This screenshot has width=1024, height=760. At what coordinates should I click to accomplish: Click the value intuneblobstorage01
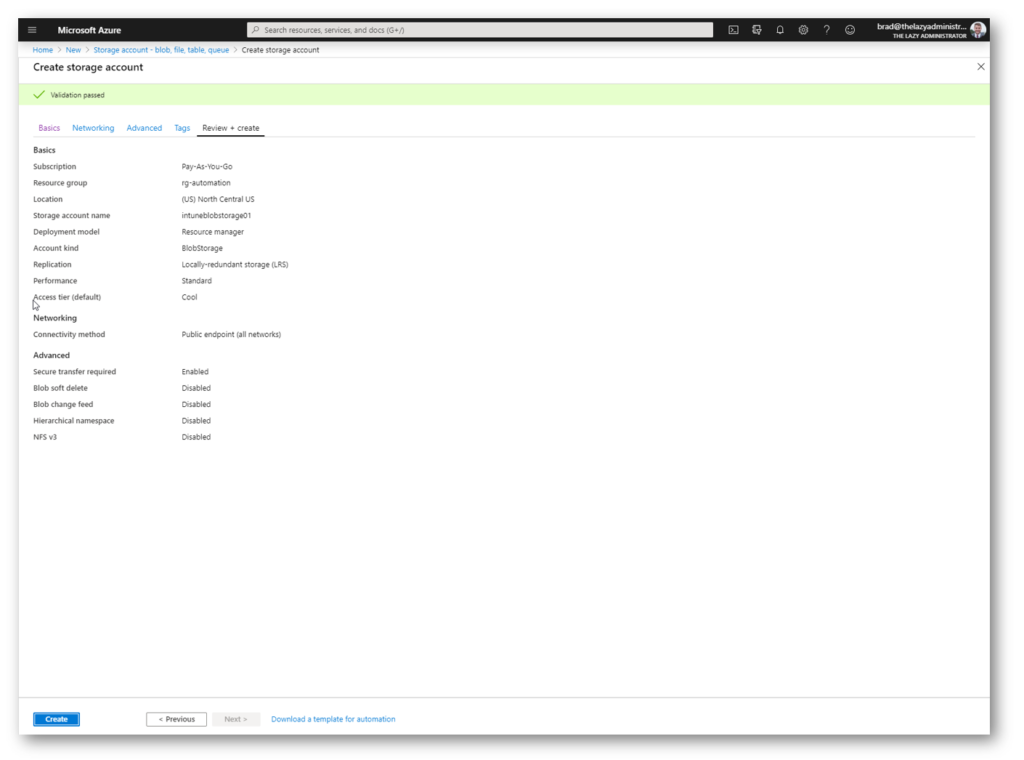(216, 215)
